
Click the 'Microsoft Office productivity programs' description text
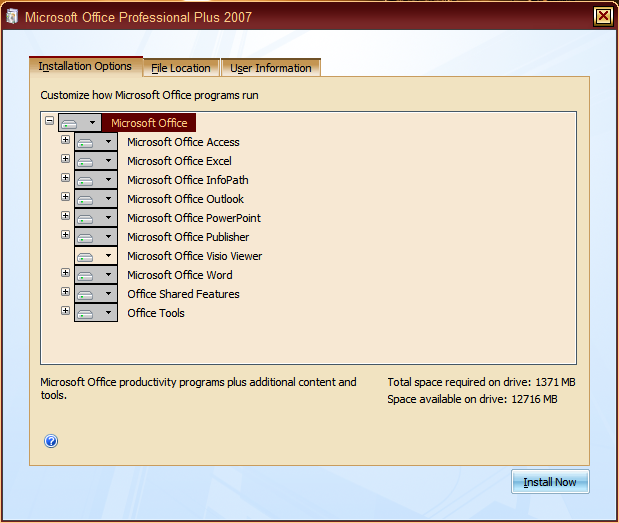tap(198, 388)
